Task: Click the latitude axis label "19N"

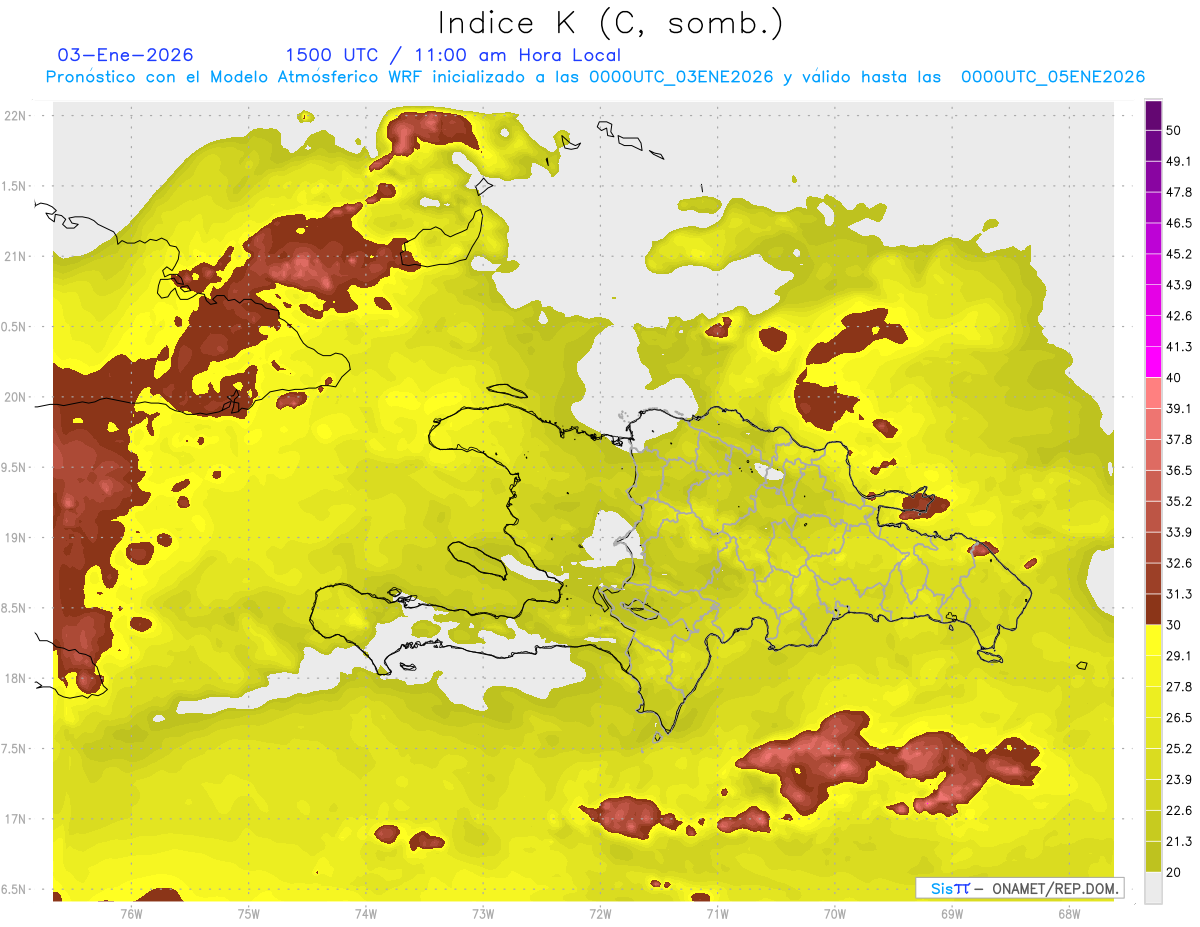Action: [16, 537]
